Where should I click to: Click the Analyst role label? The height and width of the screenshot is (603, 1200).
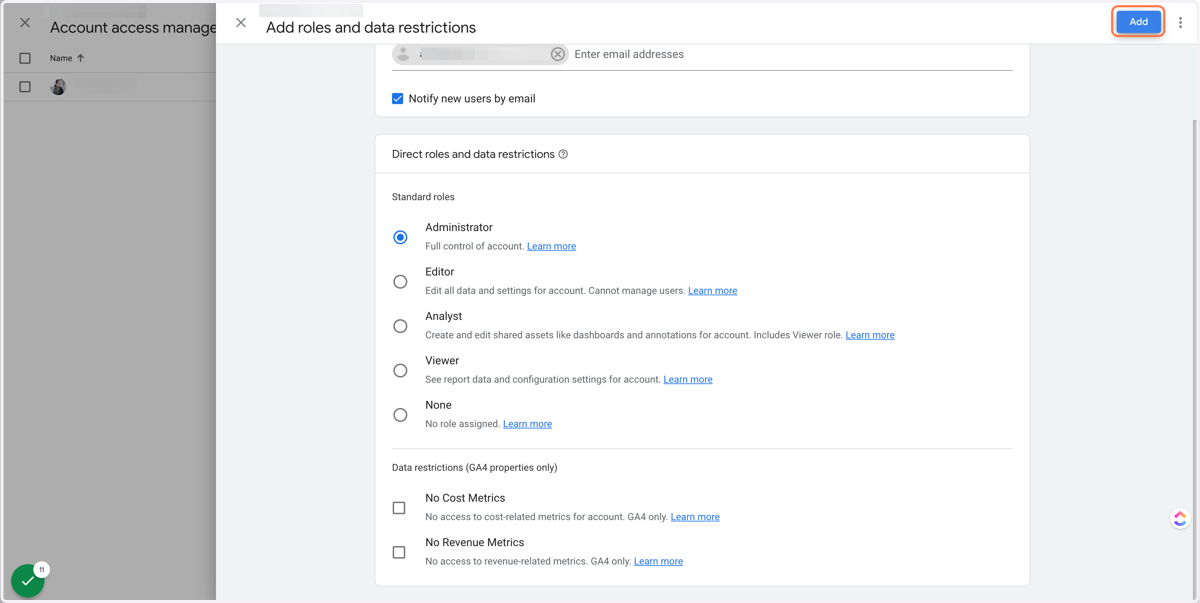[443, 316]
